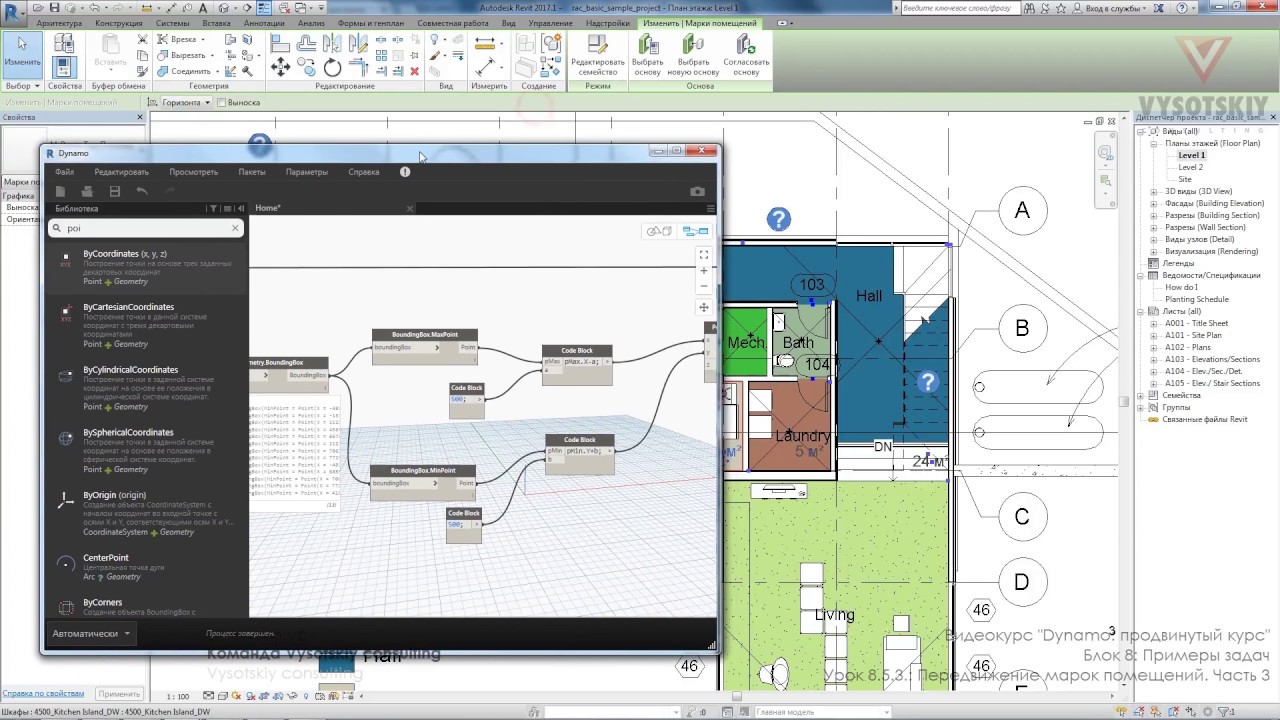Open Dynamo Файл menu

pyautogui.click(x=64, y=172)
